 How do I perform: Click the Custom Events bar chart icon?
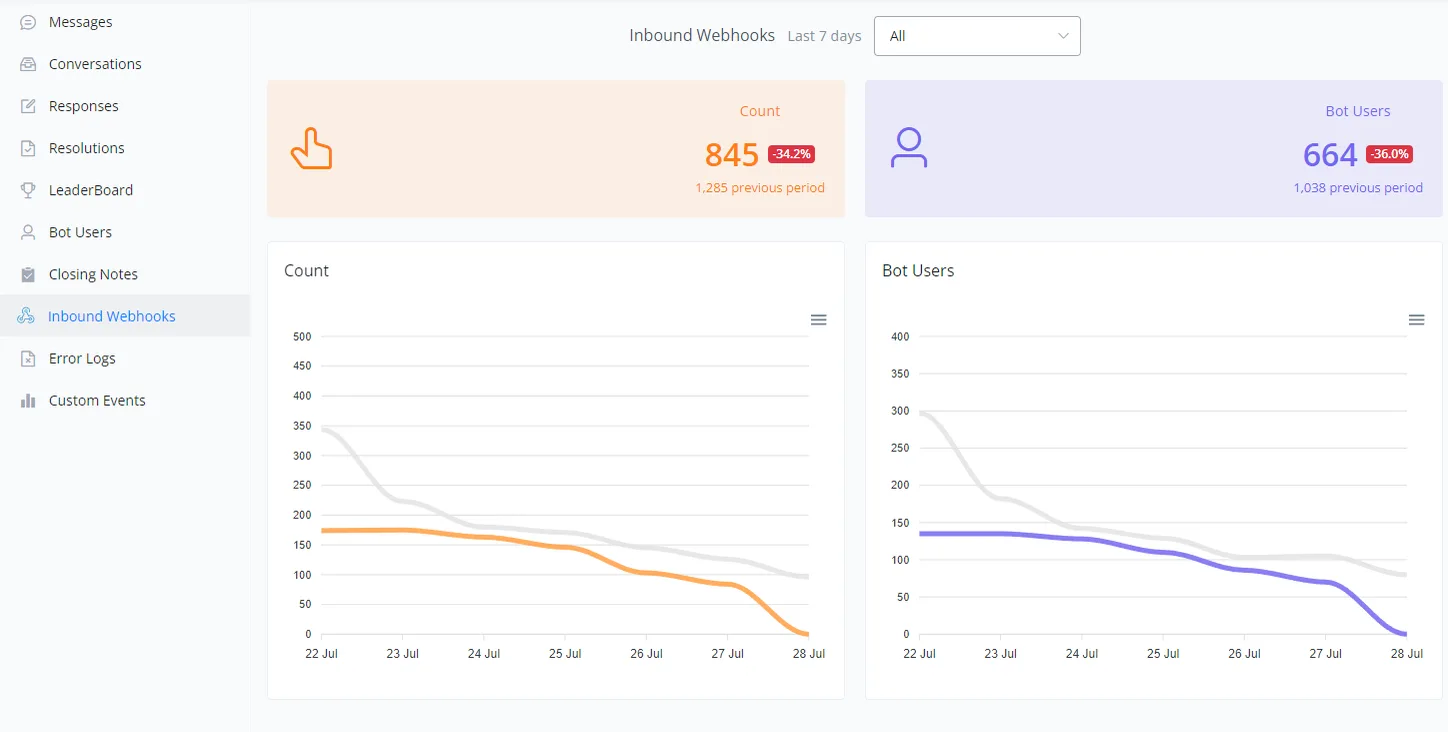click(28, 400)
